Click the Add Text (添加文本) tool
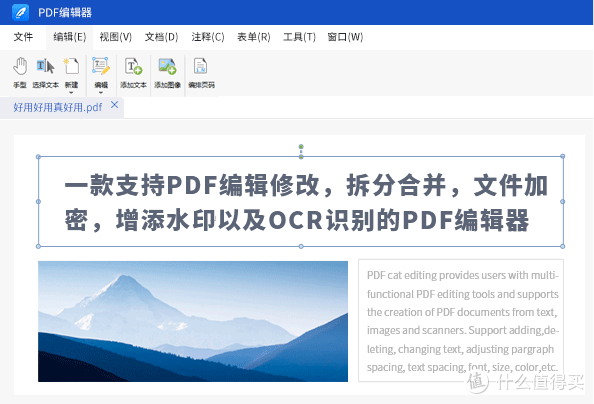This screenshot has width=594, height=404. [133, 73]
